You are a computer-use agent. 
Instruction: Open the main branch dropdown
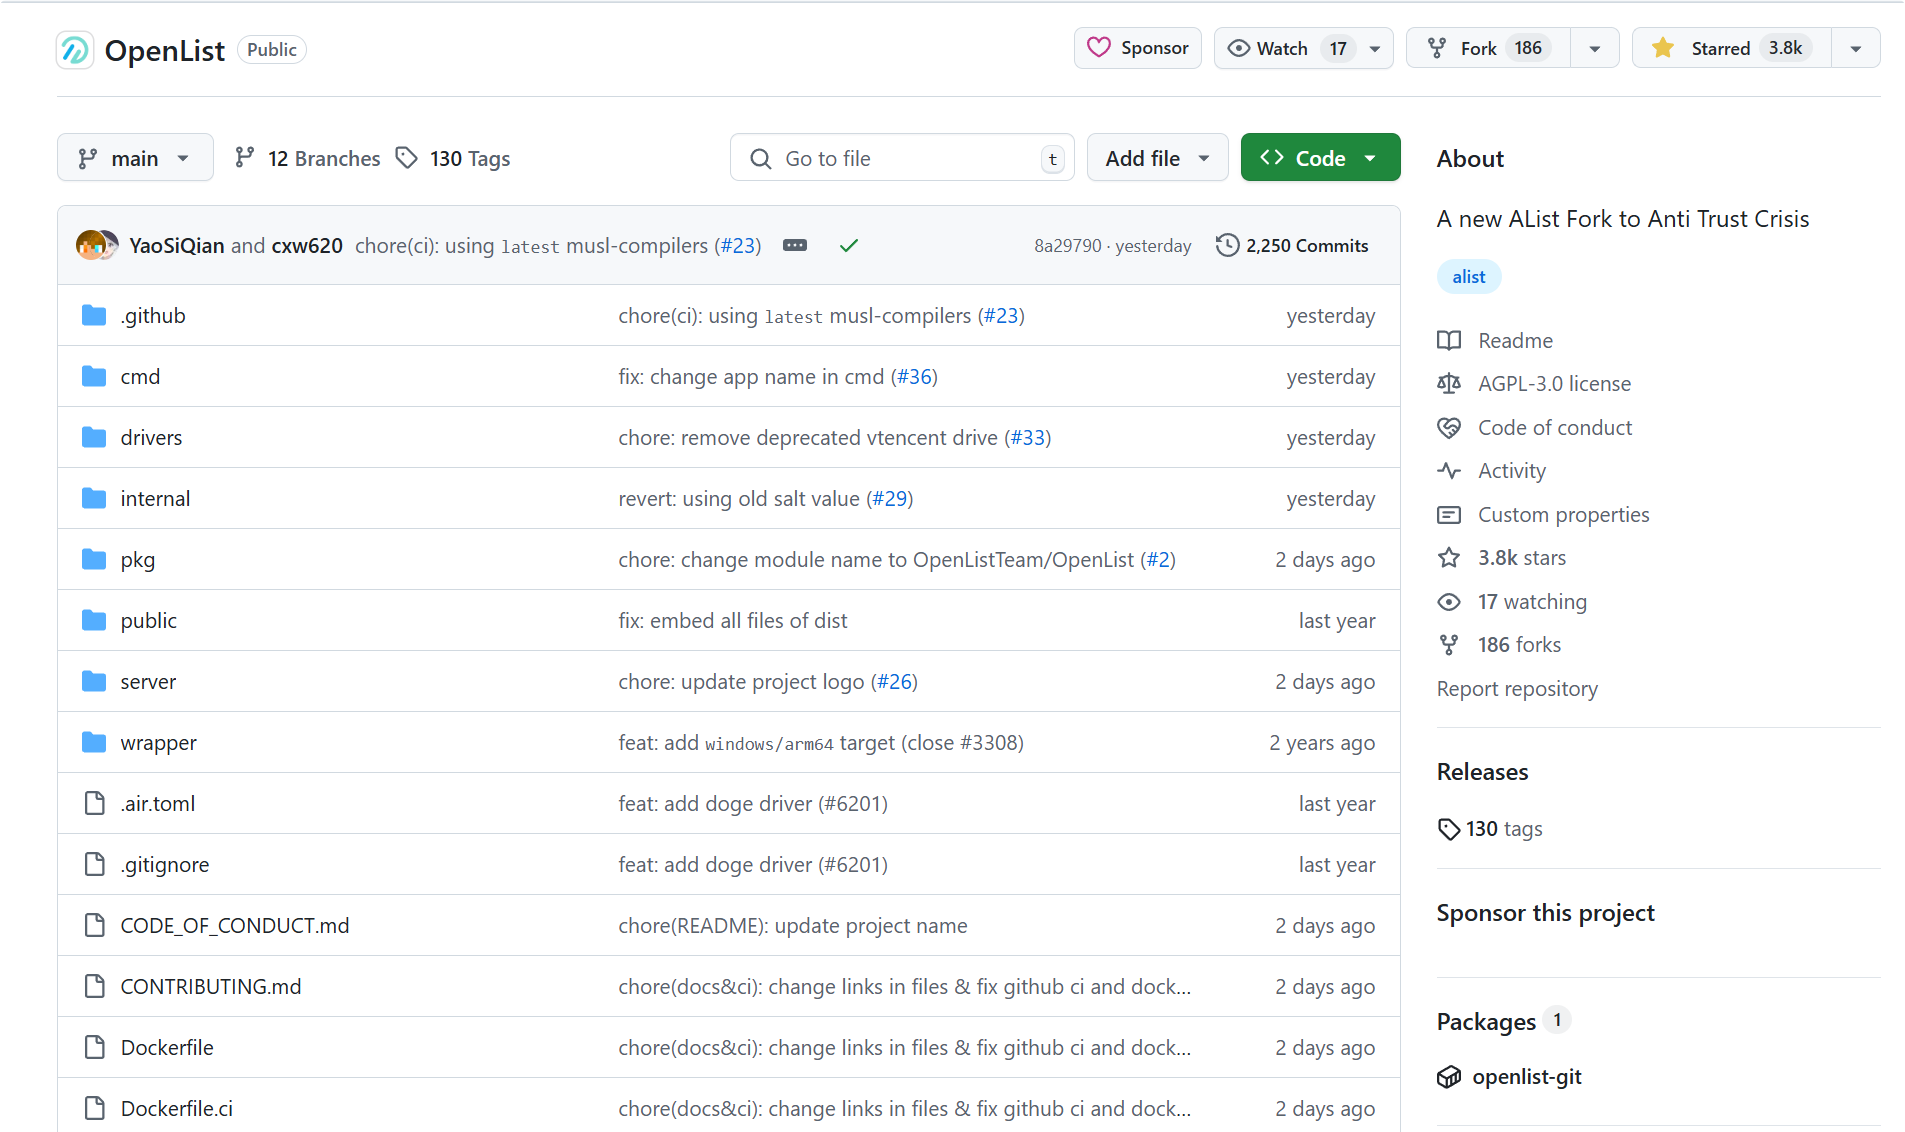tap(135, 158)
